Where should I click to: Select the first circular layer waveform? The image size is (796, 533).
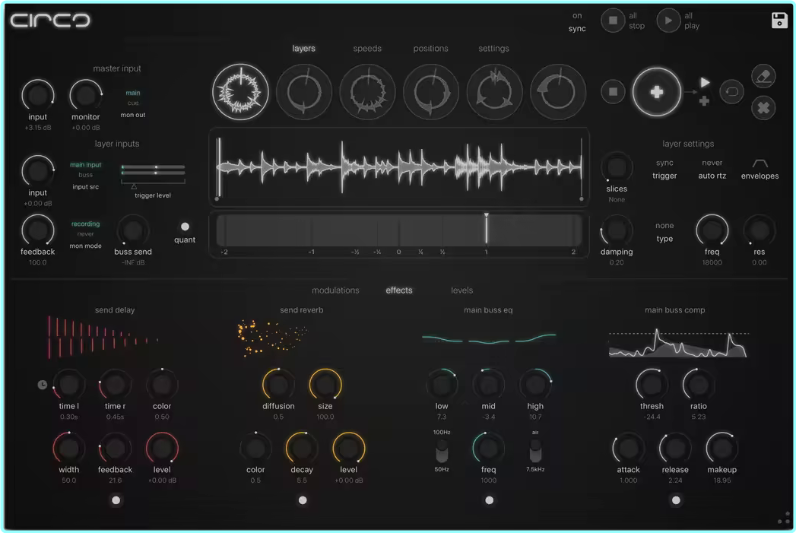pyautogui.click(x=241, y=91)
